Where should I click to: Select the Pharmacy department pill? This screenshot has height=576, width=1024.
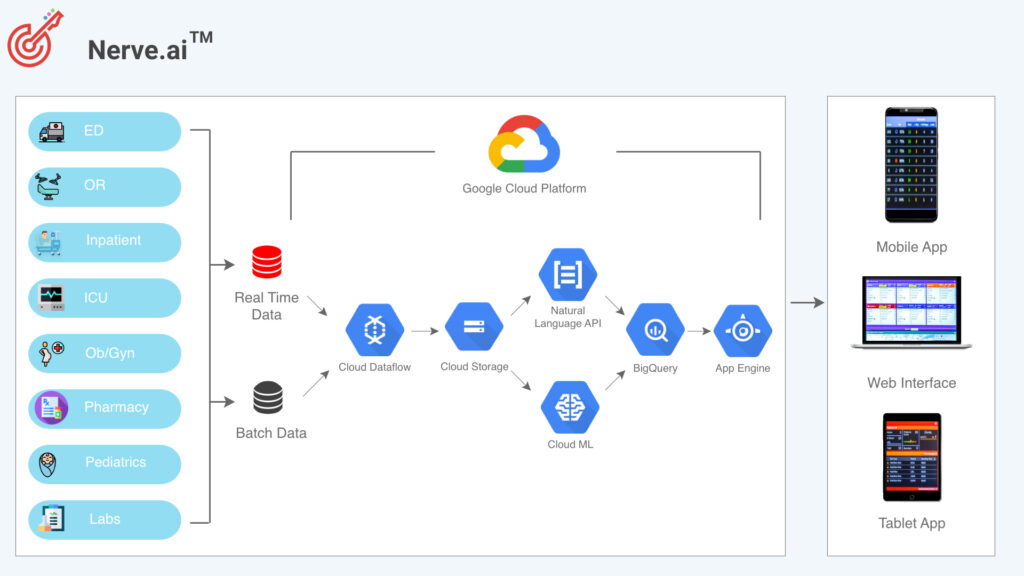[x=104, y=409]
